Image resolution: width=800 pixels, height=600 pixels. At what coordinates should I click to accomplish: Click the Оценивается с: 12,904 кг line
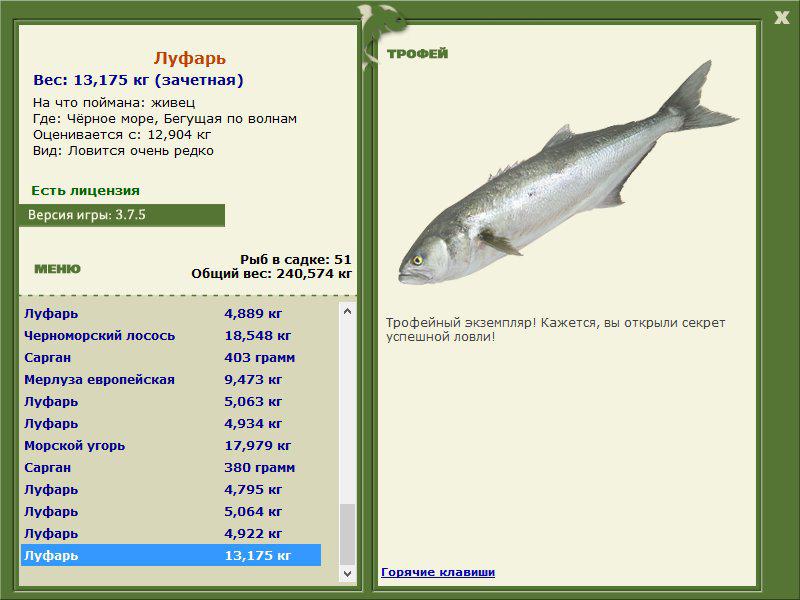121,135
